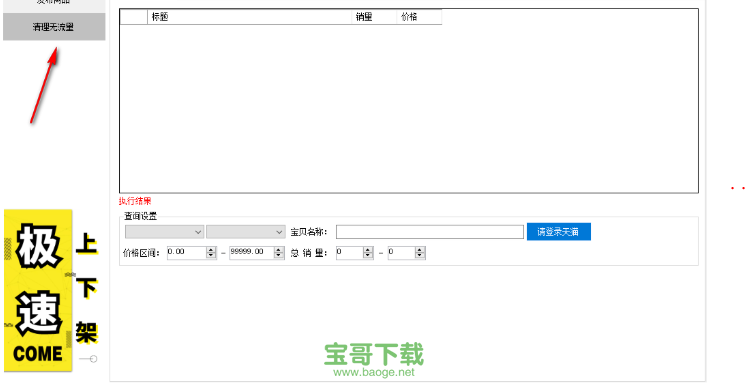Click the red 执行结果 label
This screenshot has width=749, height=384.
135,201
